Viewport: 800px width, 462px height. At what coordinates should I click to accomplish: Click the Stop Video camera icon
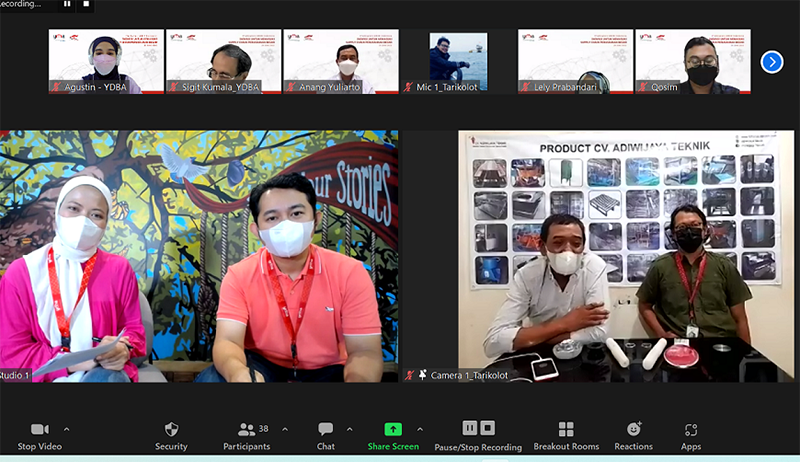pos(40,429)
